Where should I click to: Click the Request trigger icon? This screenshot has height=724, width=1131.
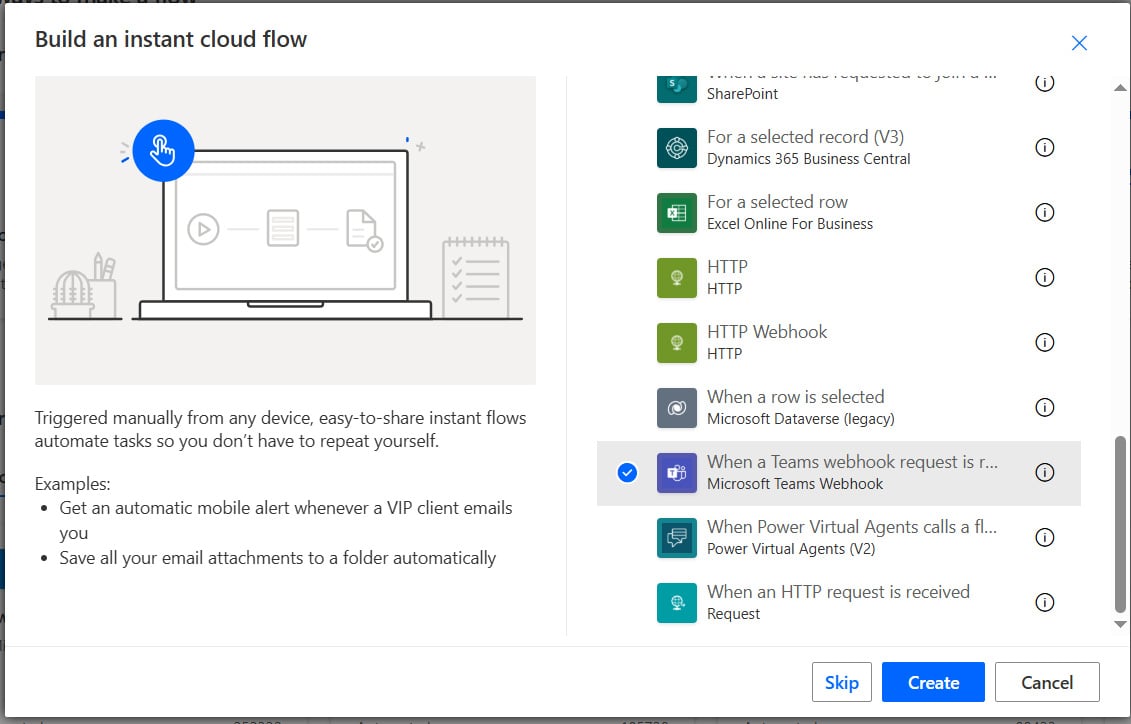(x=677, y=602)
